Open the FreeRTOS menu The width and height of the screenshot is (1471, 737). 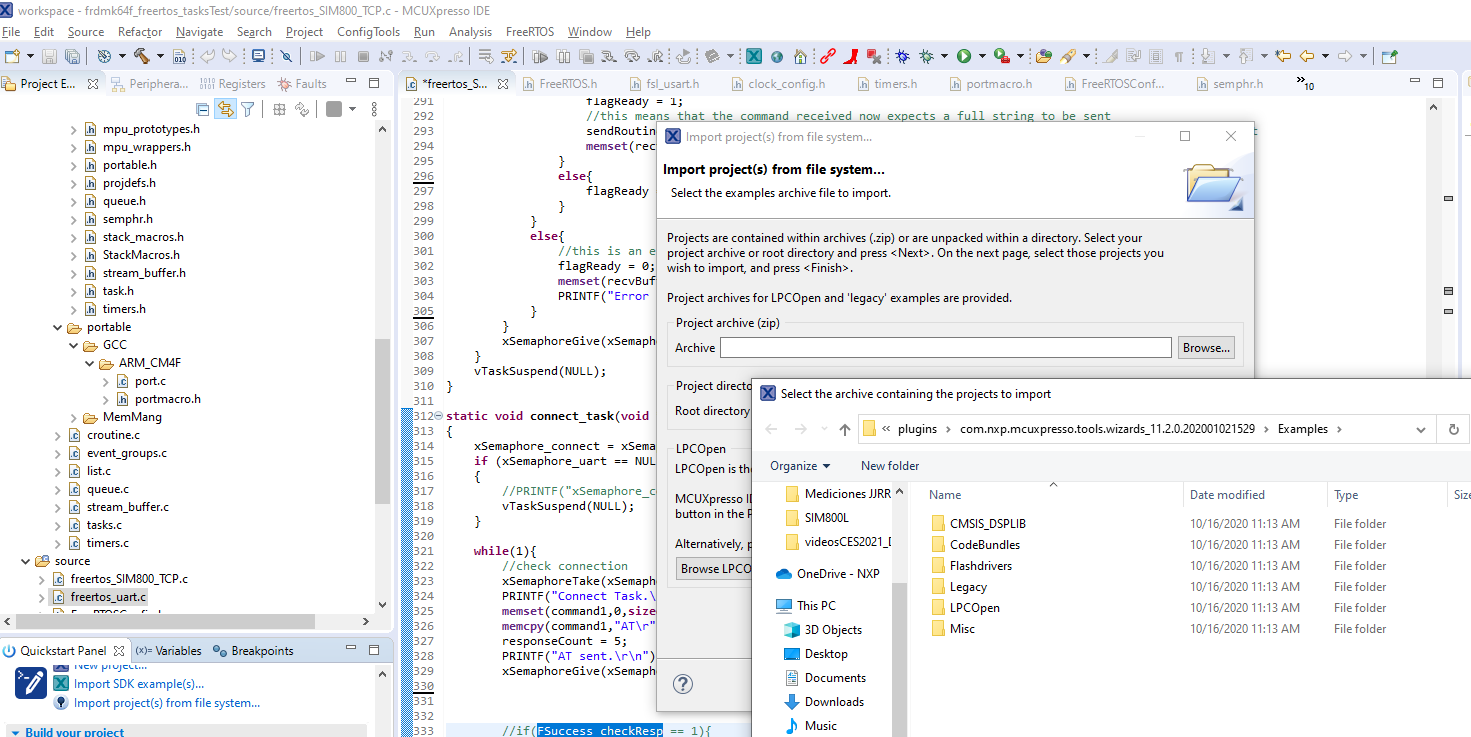tap(529, 31)
